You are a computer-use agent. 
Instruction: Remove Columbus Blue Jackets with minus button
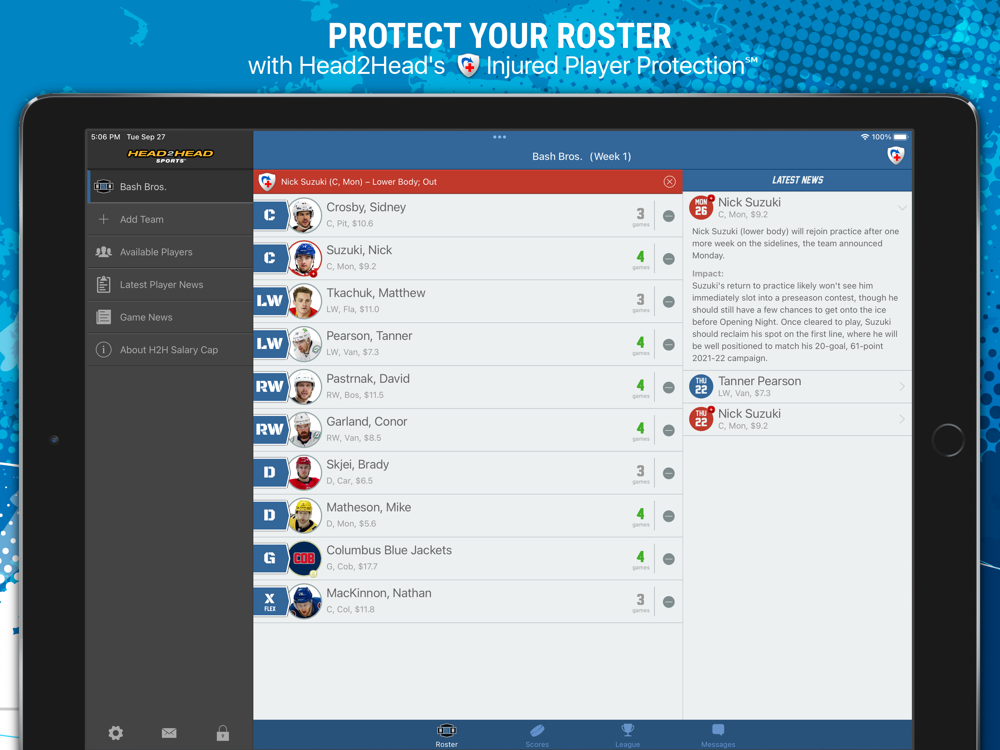[x=668, y=559]
